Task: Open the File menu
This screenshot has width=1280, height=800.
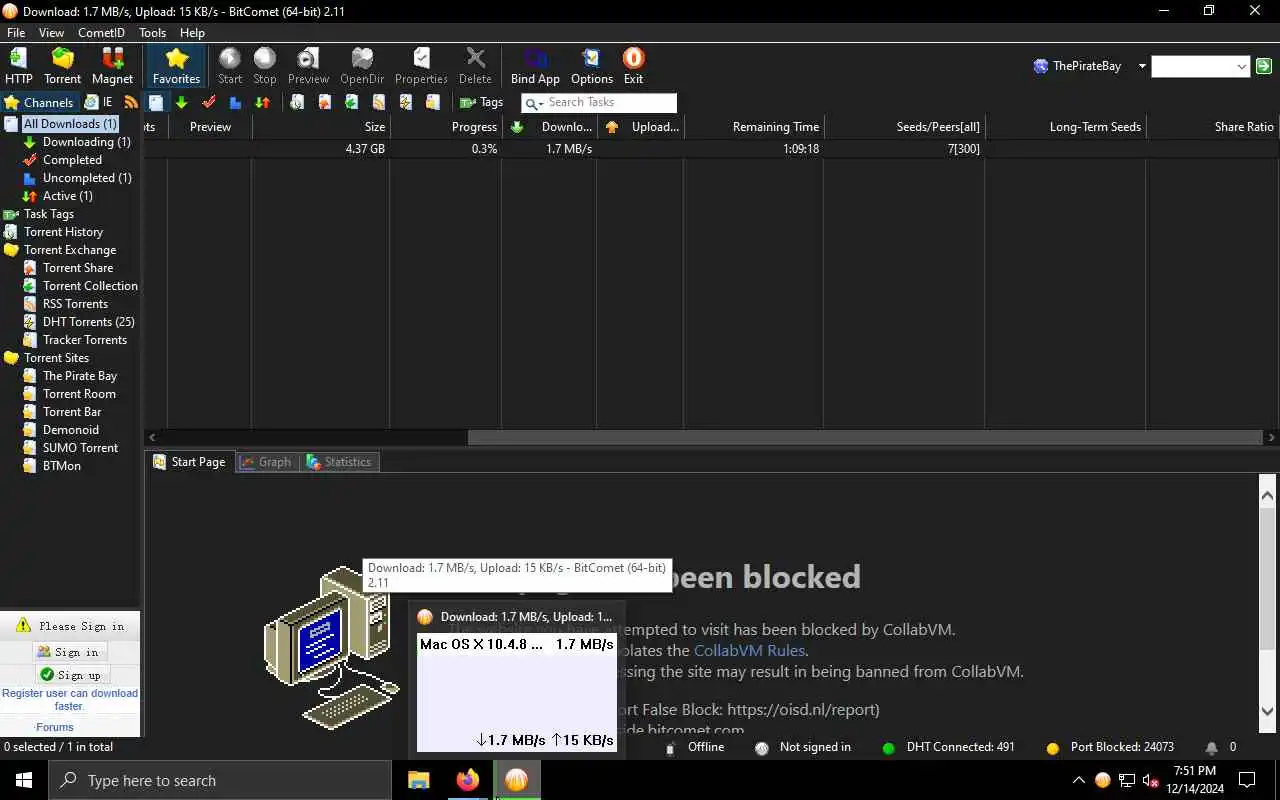Action: 16,33
